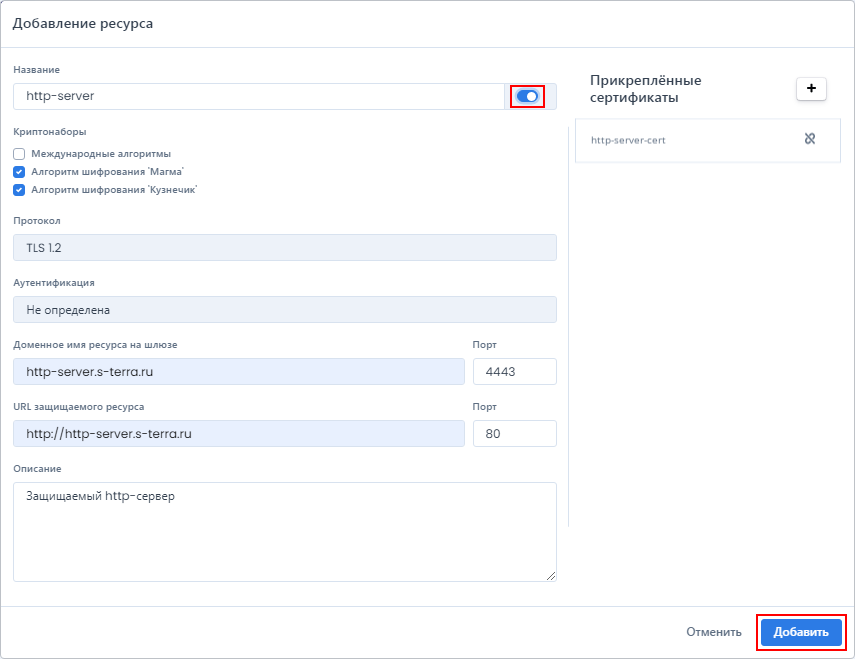Click the Добавить button

pyautogui.click(x=801, y=632)
